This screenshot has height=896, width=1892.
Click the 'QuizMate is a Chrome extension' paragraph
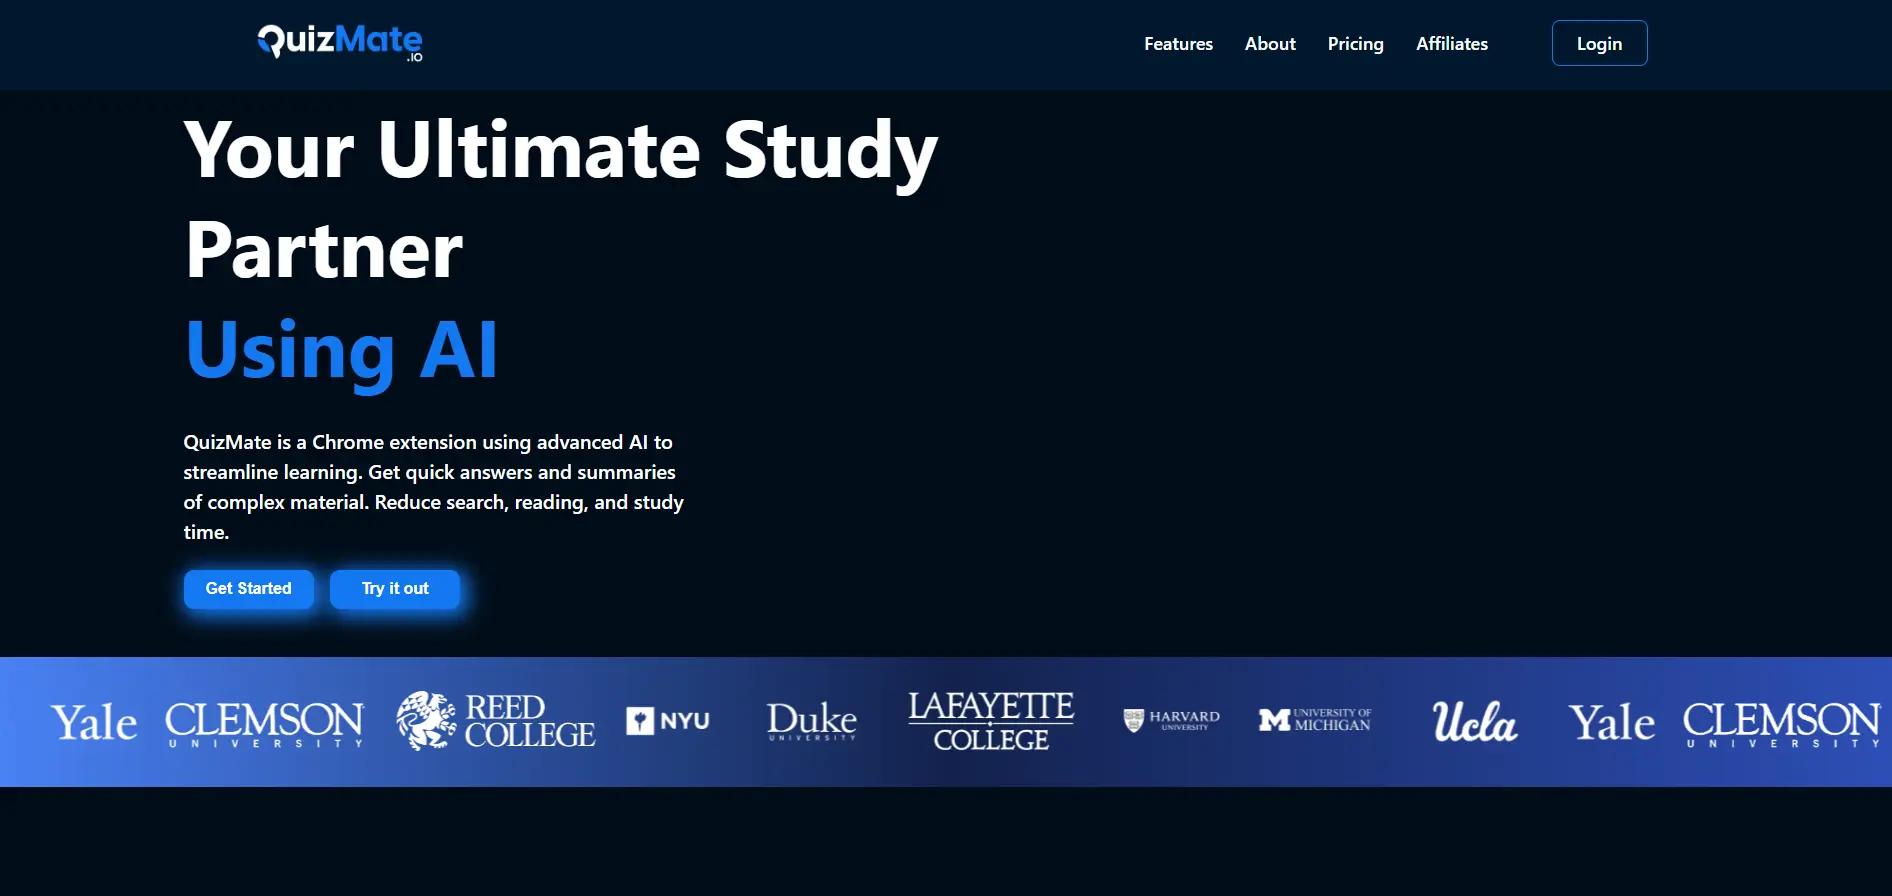coord(433,487)
